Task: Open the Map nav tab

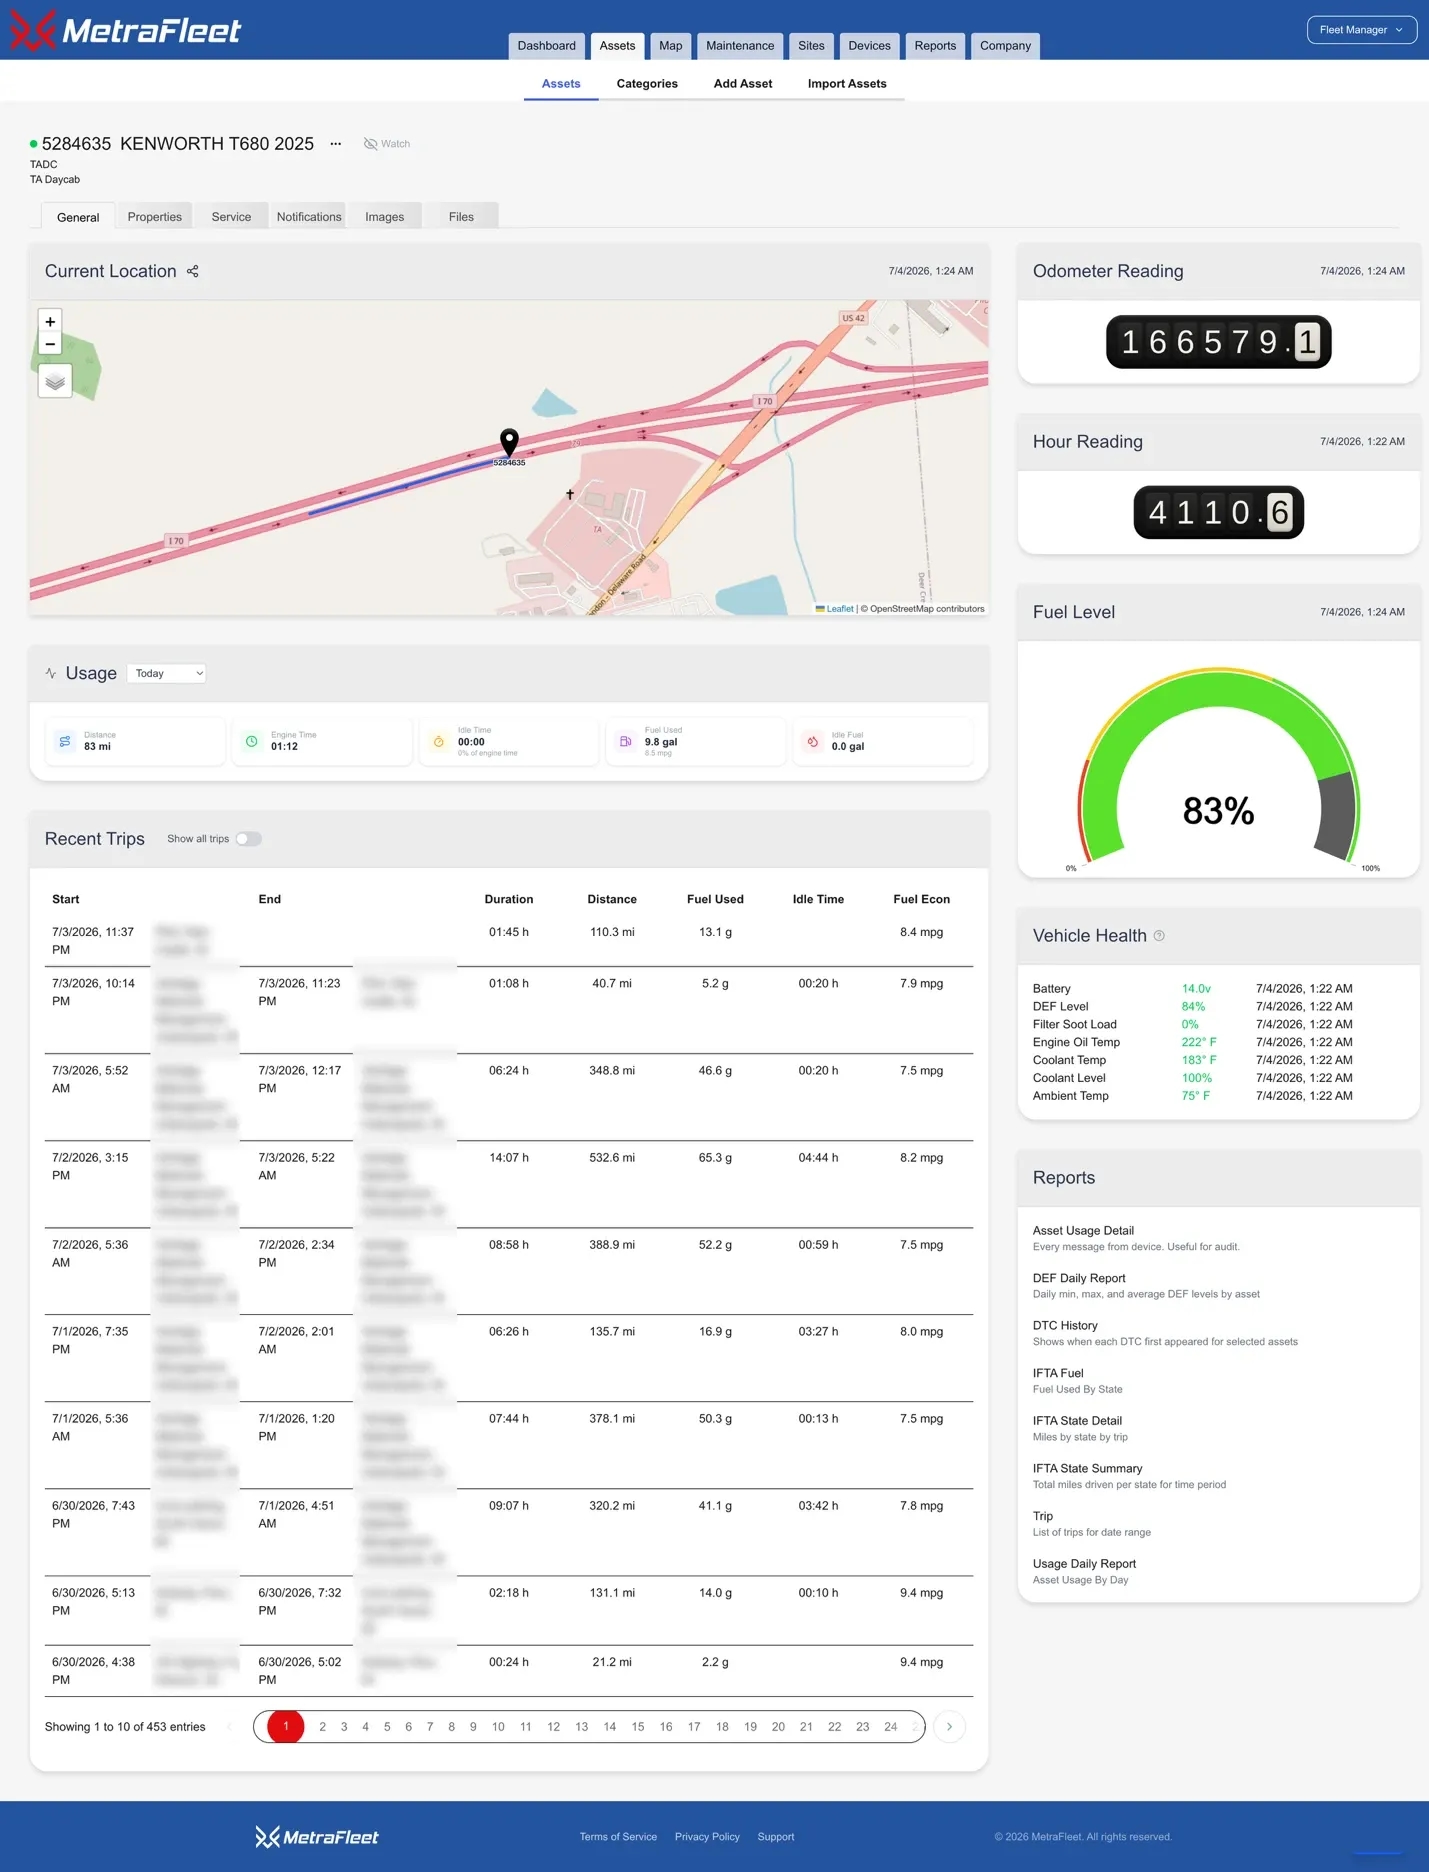Action: (x=671, y=46)
